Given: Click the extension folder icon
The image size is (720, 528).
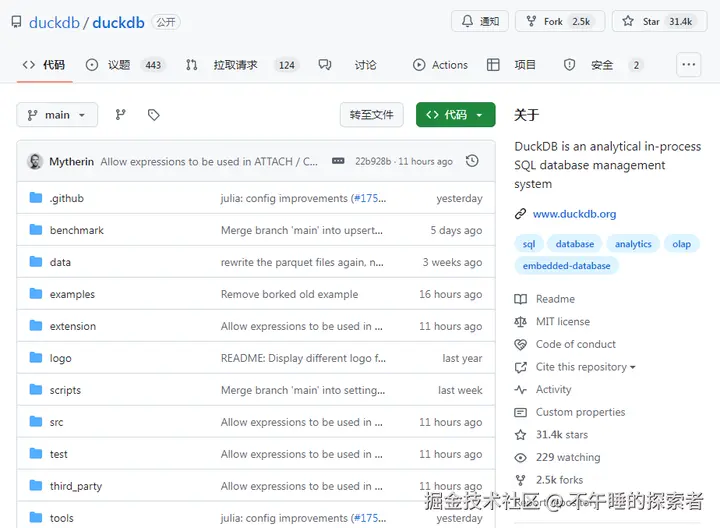Looking at the screenshot, I should [x=36, y=326].
